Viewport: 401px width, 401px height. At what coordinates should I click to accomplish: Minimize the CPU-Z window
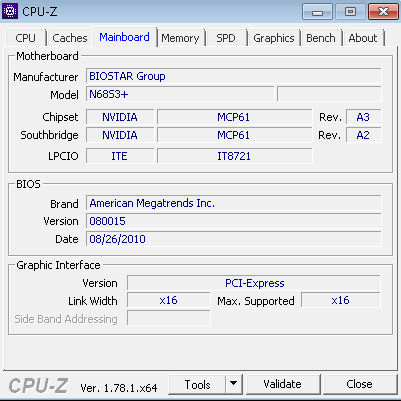pyautogui.click(x=317, y=12)
